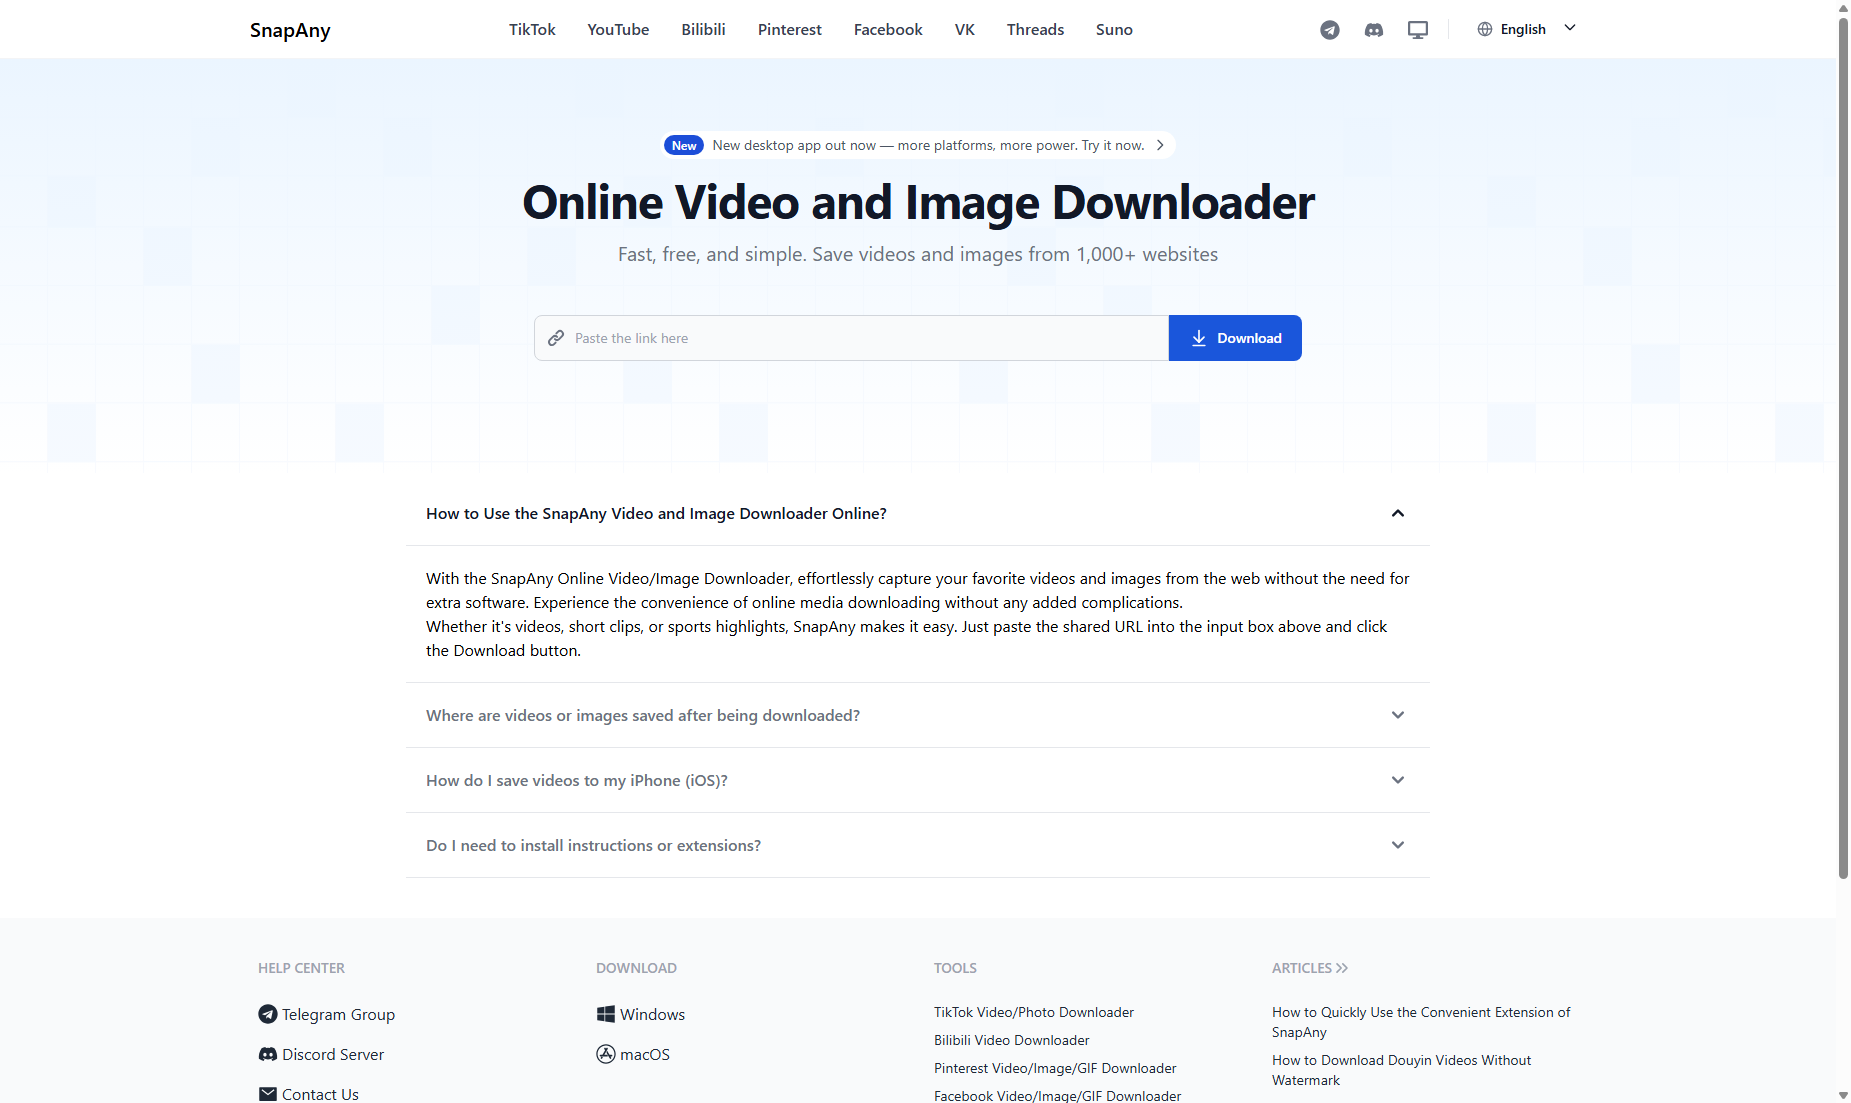Image resolution: width=1851 pixels, height=1103 pixels.
Task: Open TikTok Video/Photo Downloader link
Action: coord(1034,1012)
